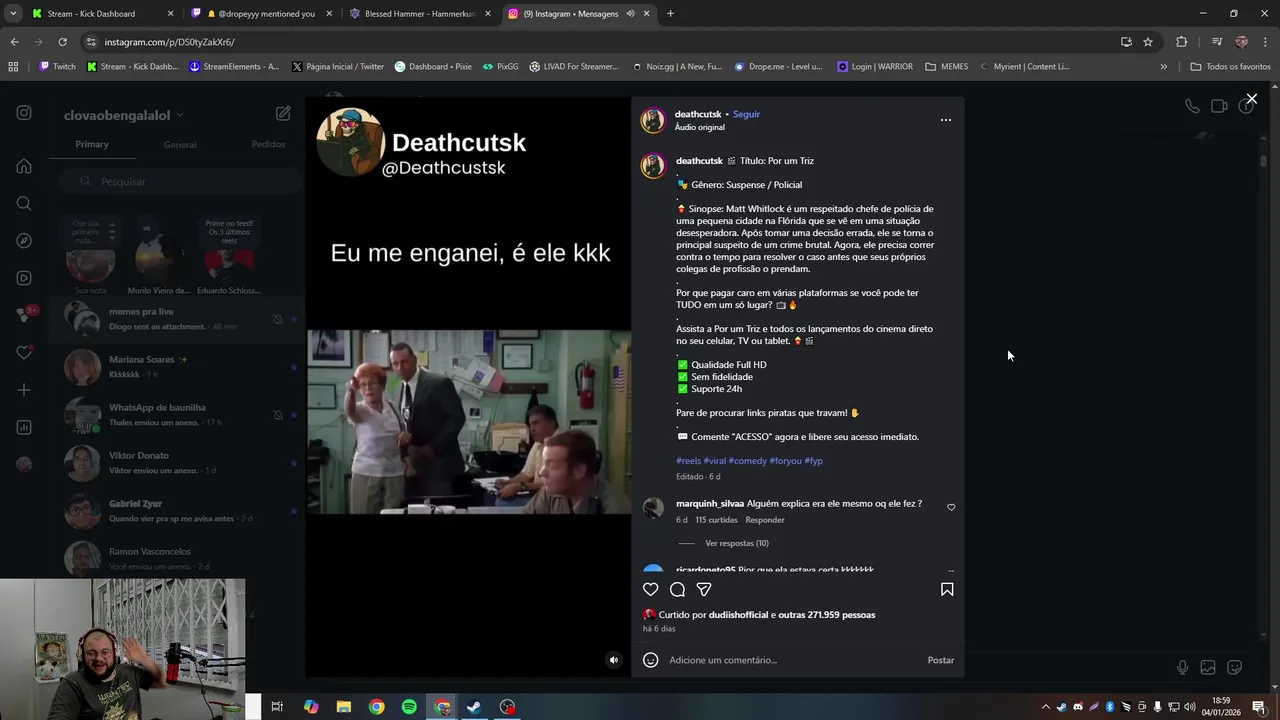Open Steam from the taskbar

click(474, 707)
